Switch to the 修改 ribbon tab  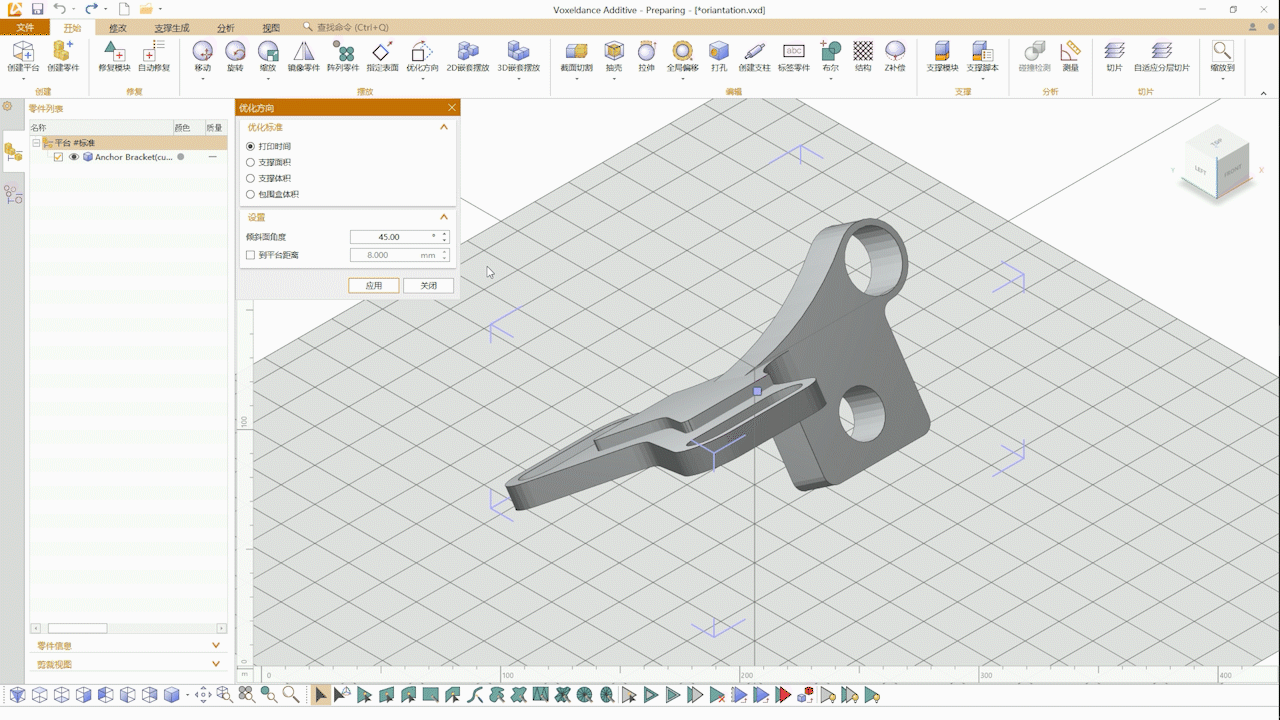[x=118, y=28]
